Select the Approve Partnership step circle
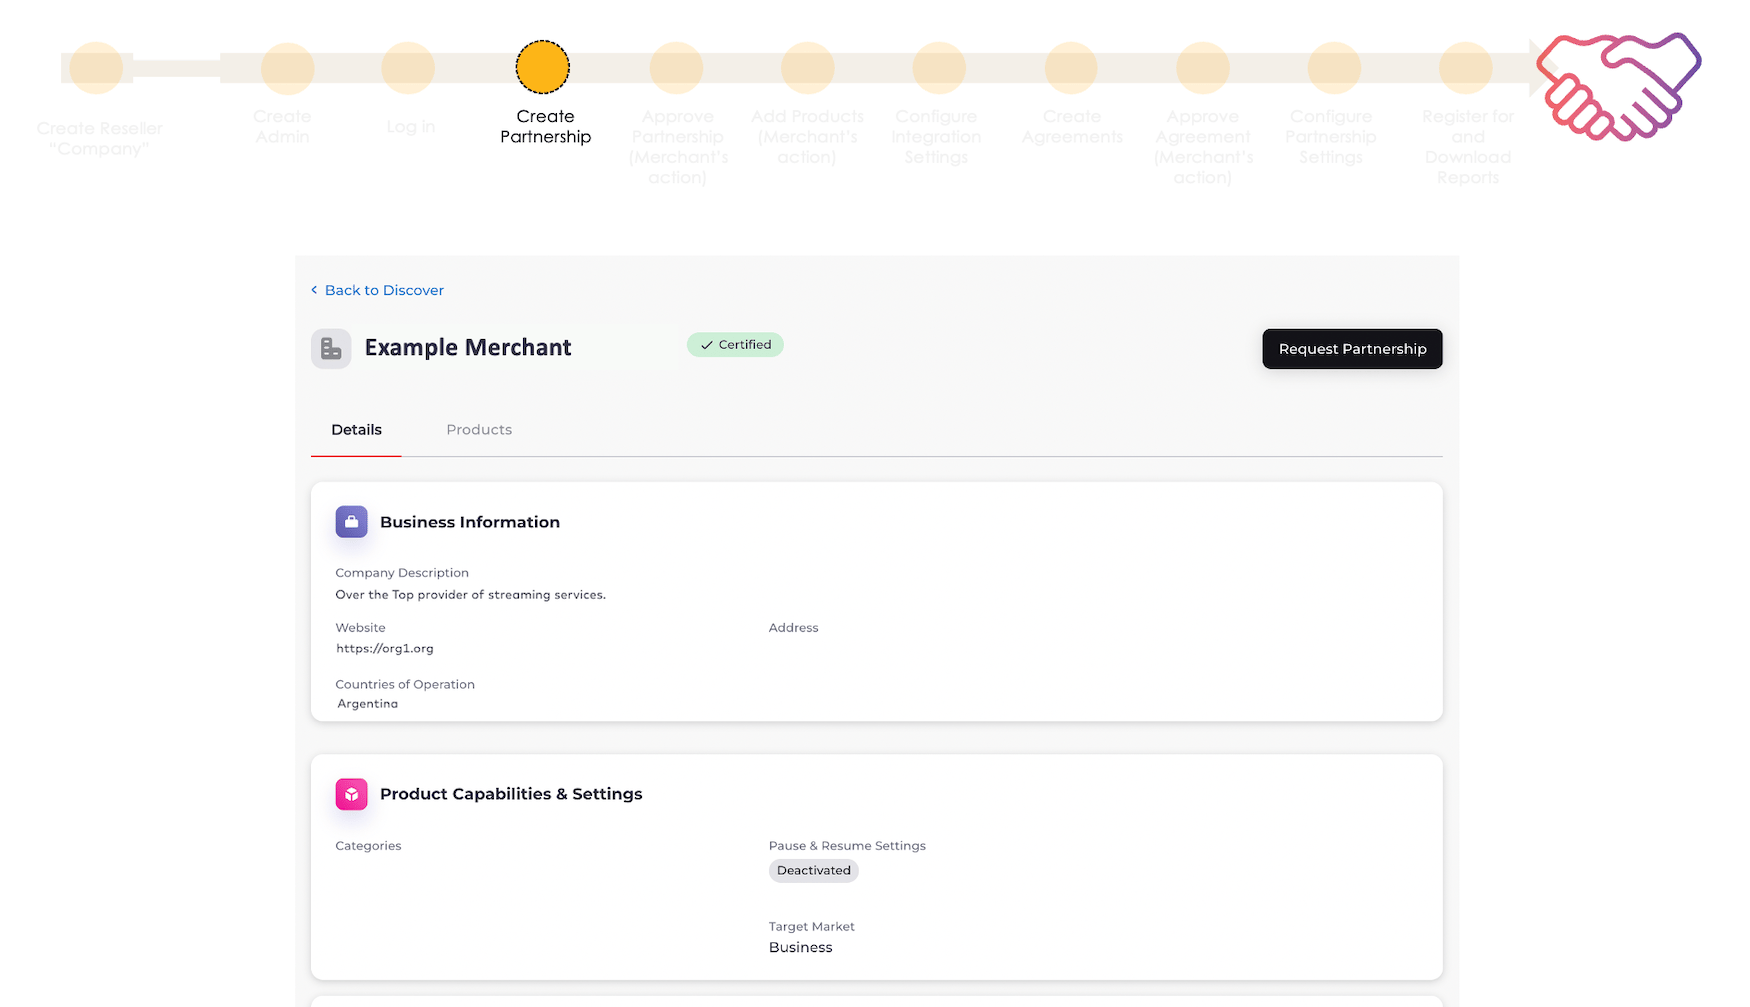The height and width of the screenshot is (1007, 1750). click(676, 68)
